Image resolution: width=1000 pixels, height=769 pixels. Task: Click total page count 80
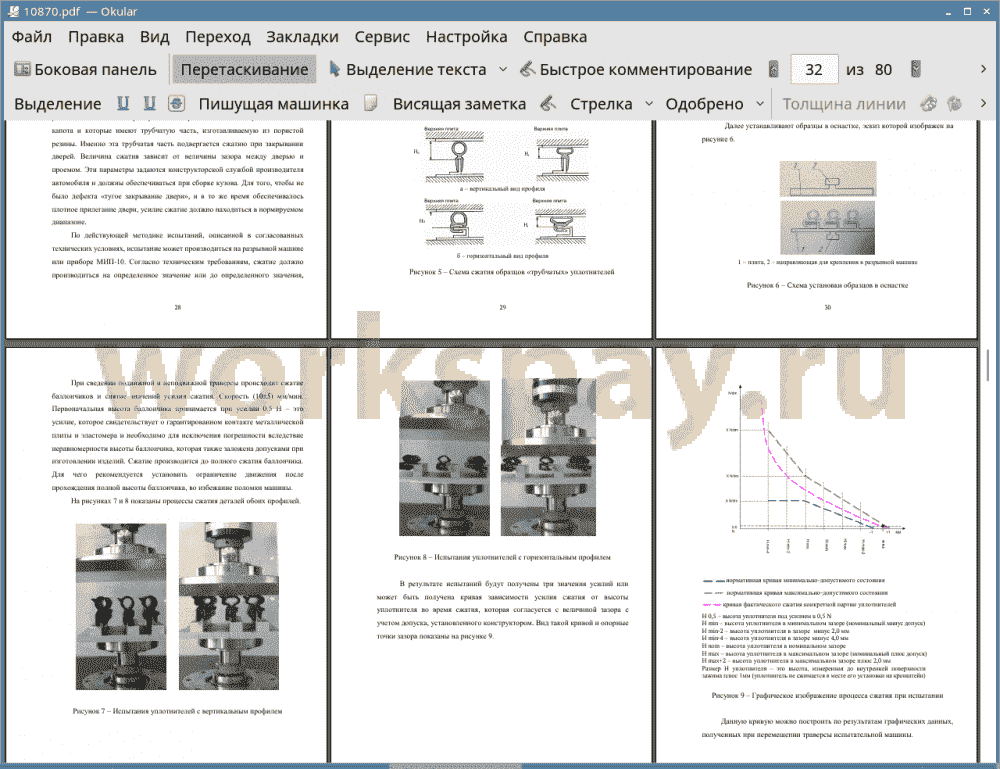[x=883, y=70]
